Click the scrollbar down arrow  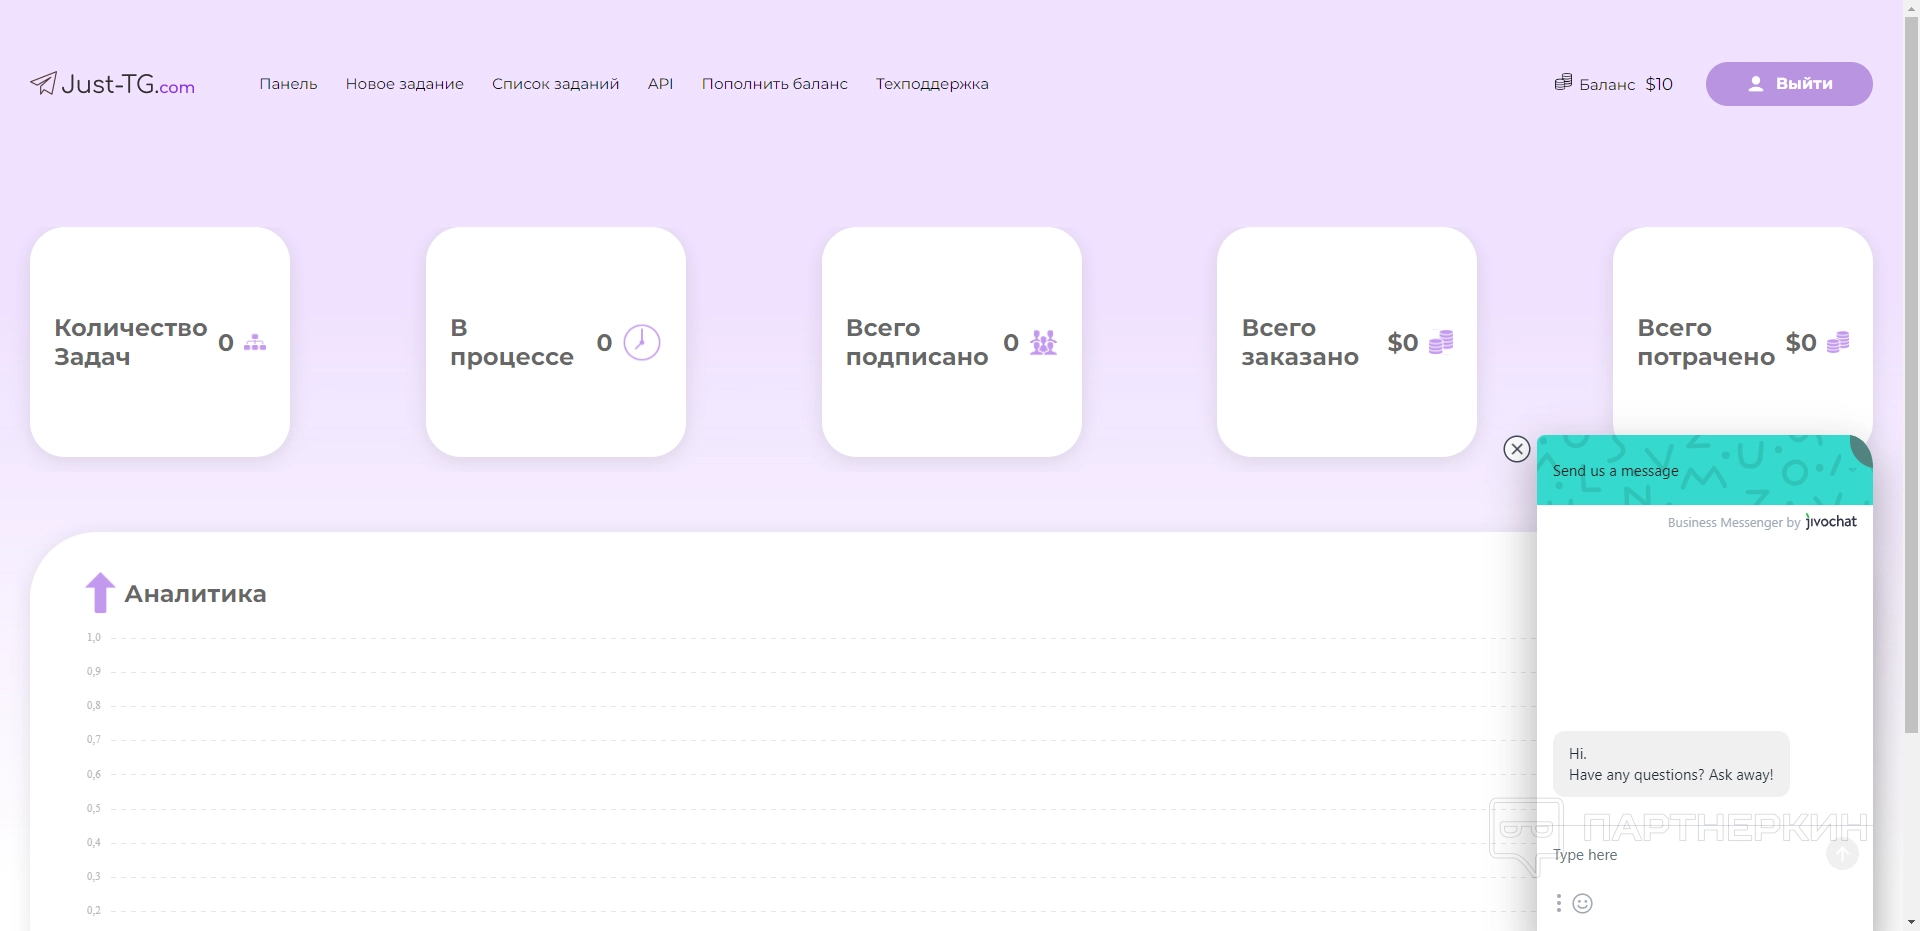click(x=1912, y=922)
